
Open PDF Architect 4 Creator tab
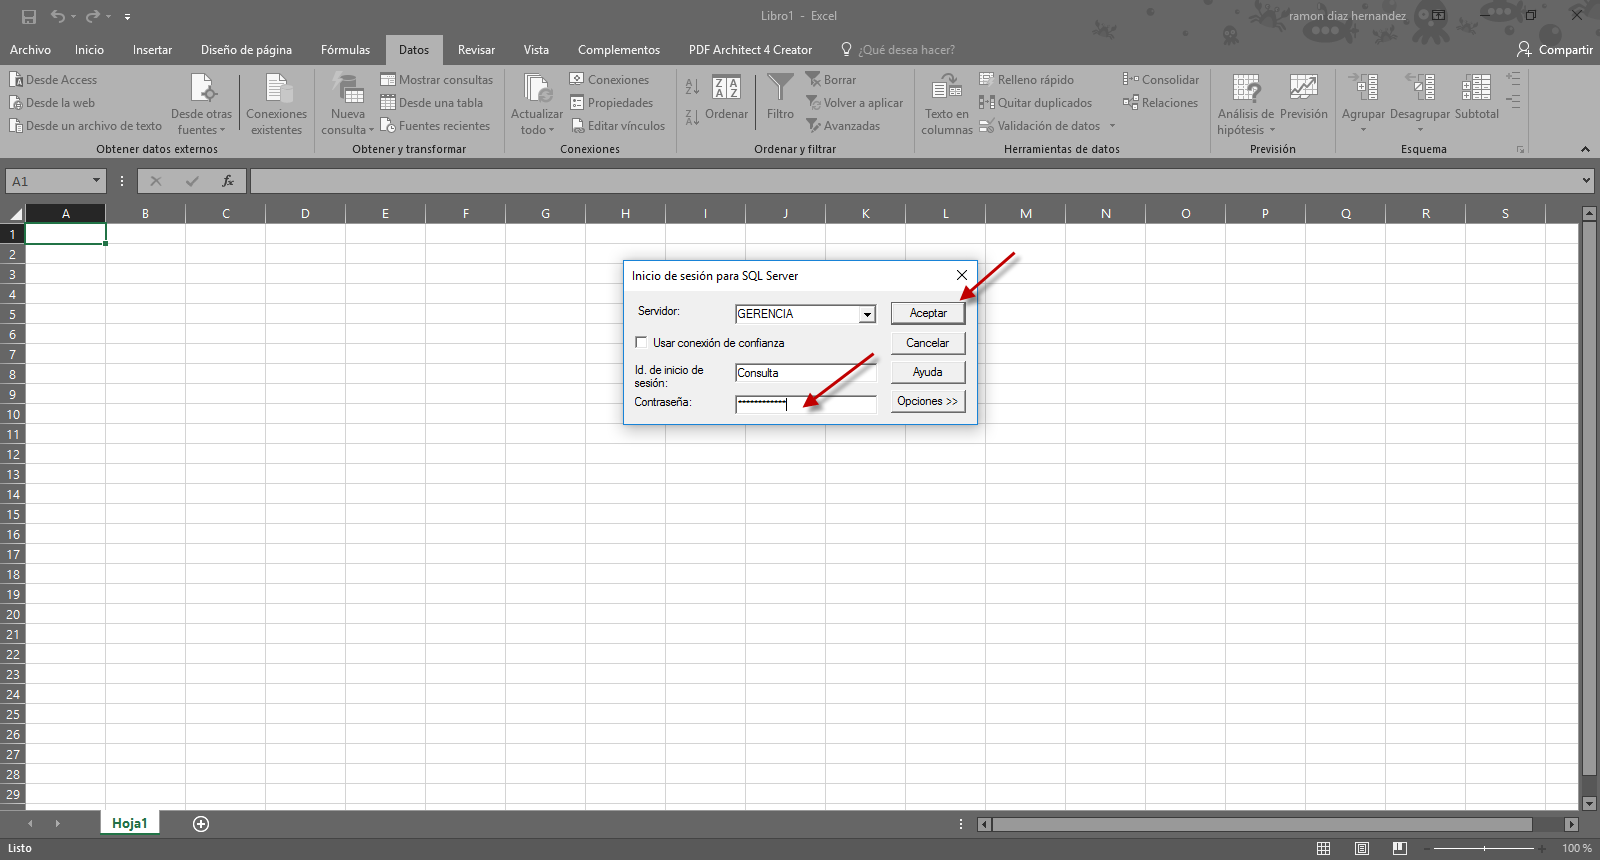pos(750,50)
